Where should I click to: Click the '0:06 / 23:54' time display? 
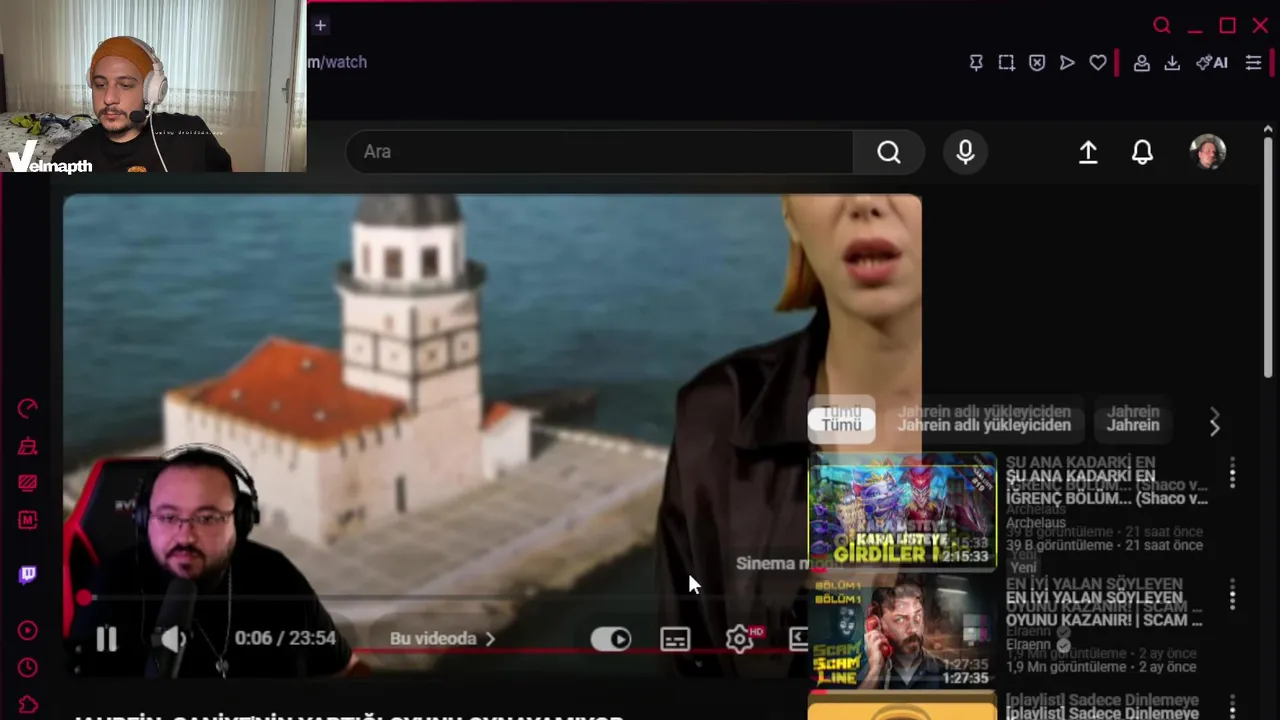tap(285, 639)
